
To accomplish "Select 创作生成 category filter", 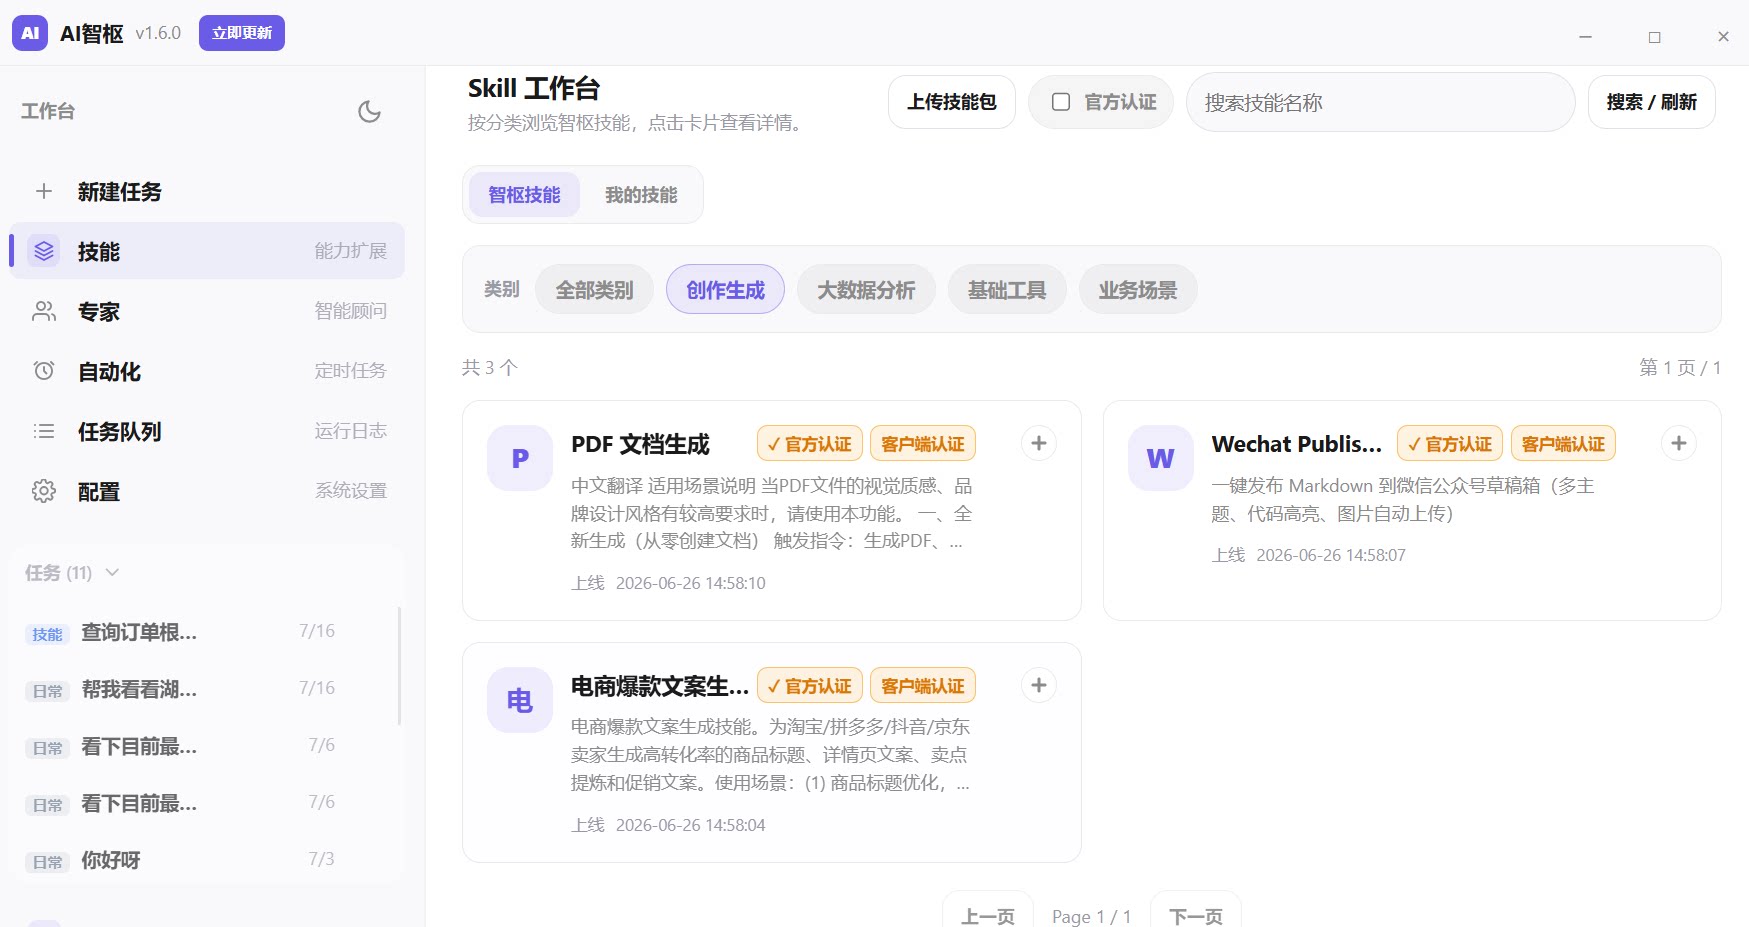I will pos(725,290).
